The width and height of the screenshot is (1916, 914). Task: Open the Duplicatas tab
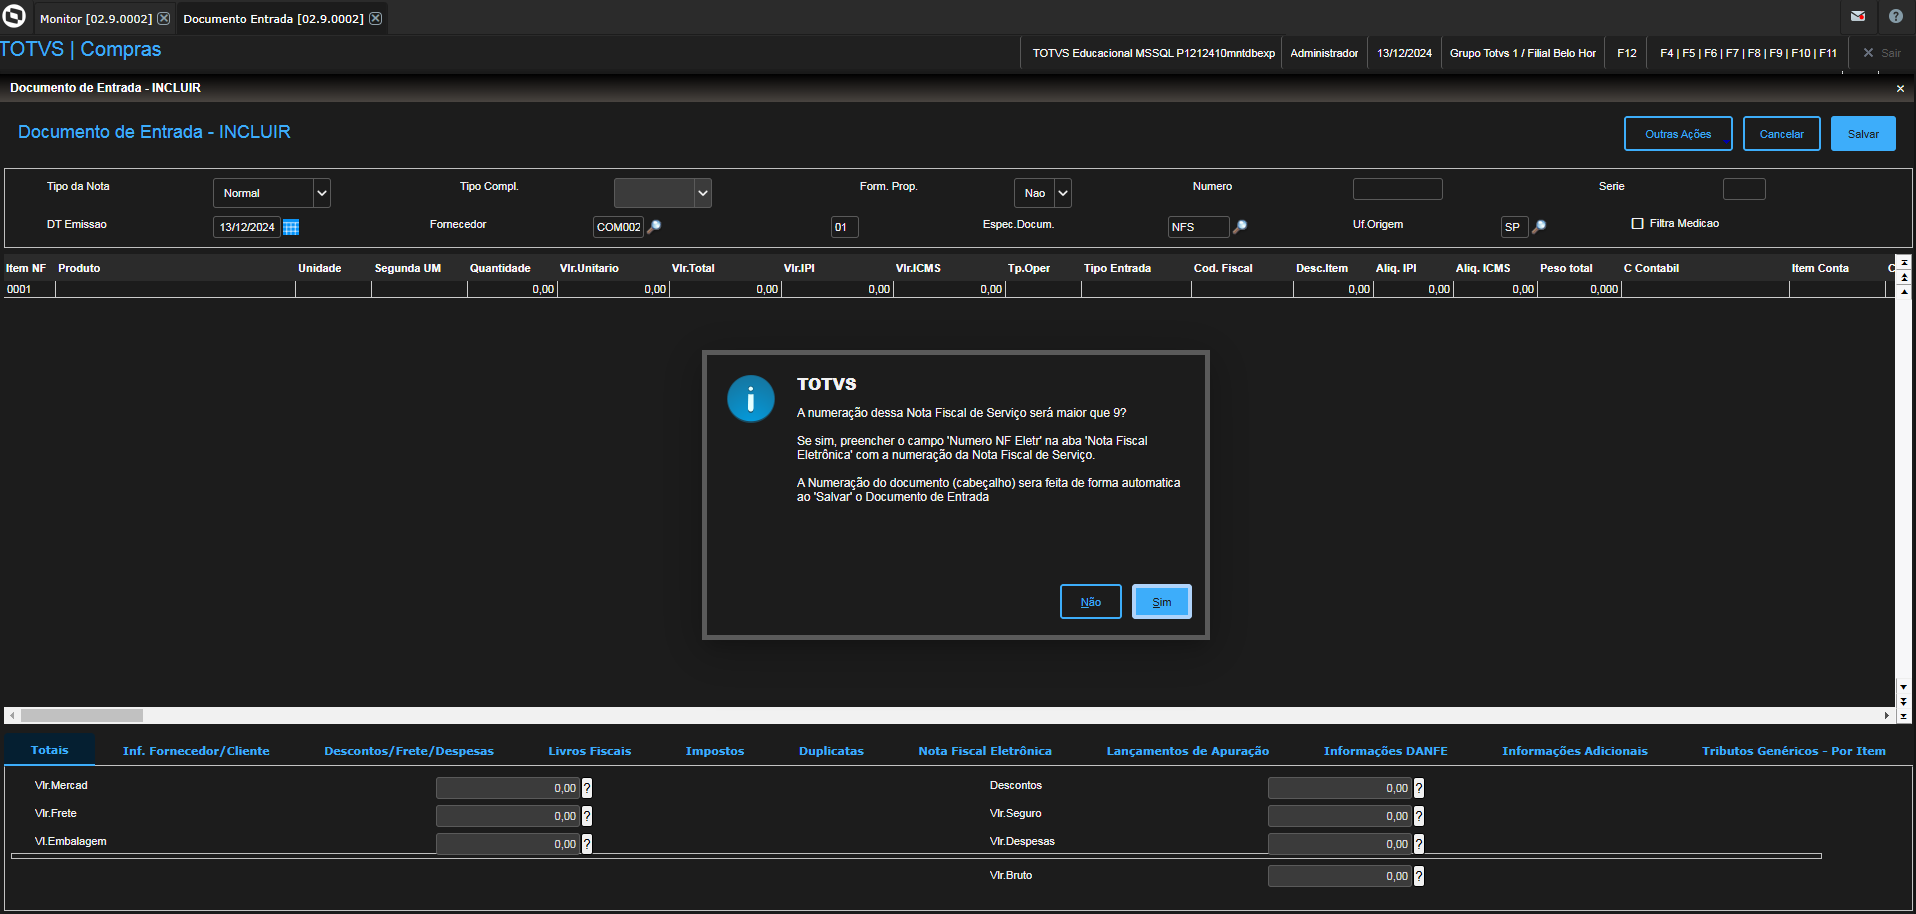831,751
